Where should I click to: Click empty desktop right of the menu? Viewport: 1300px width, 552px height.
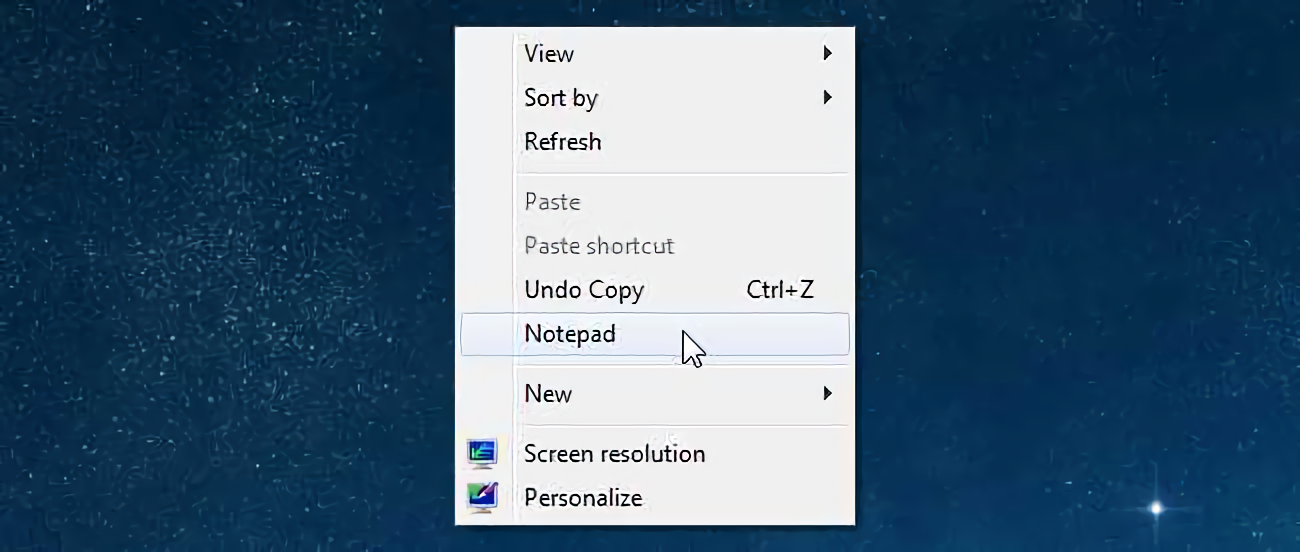1050,250
